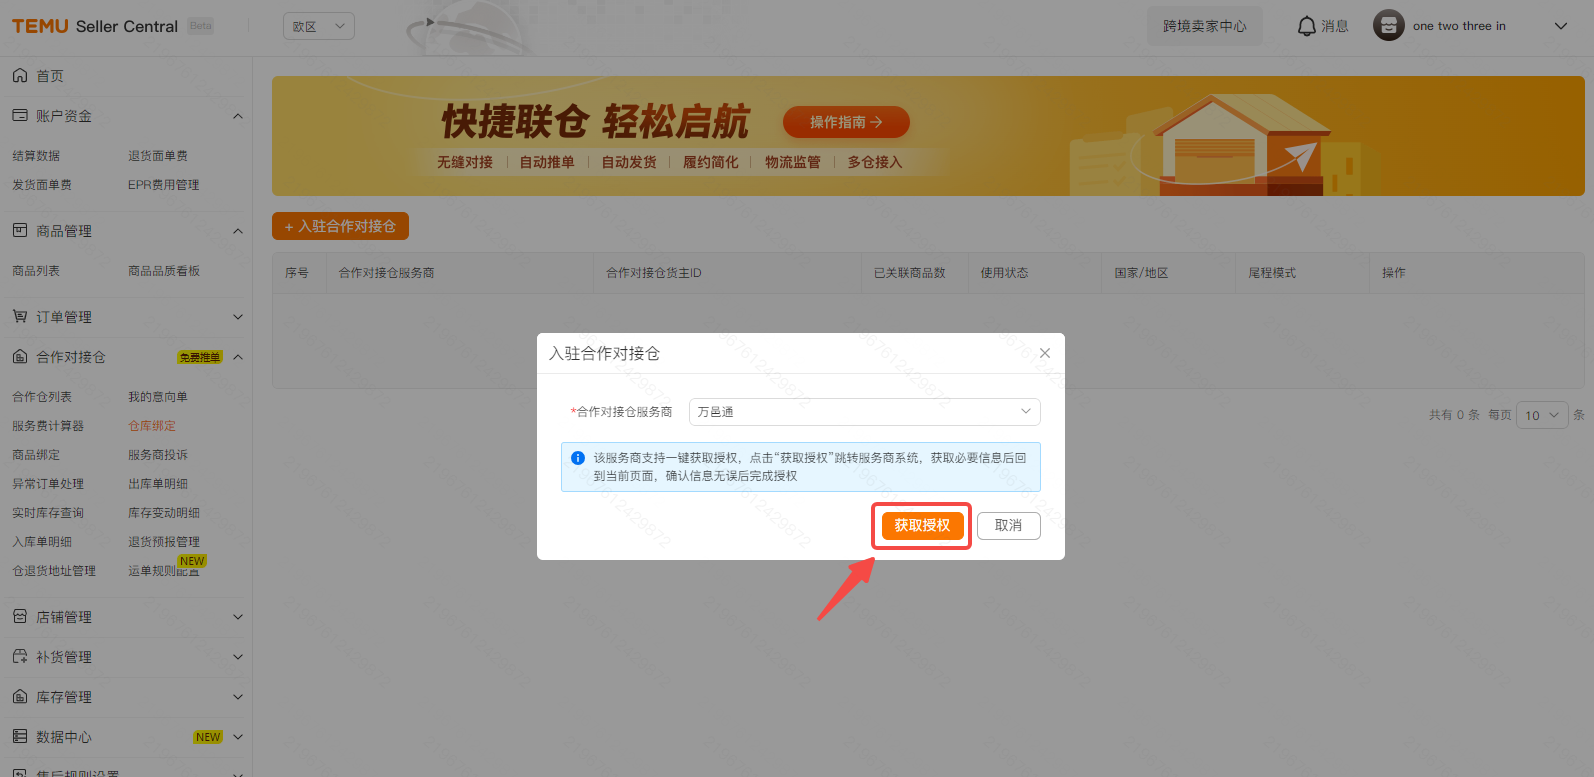Click the TEMU Seller Central logo
This screenshot has width=1594, height=777.
coord(95,26)
